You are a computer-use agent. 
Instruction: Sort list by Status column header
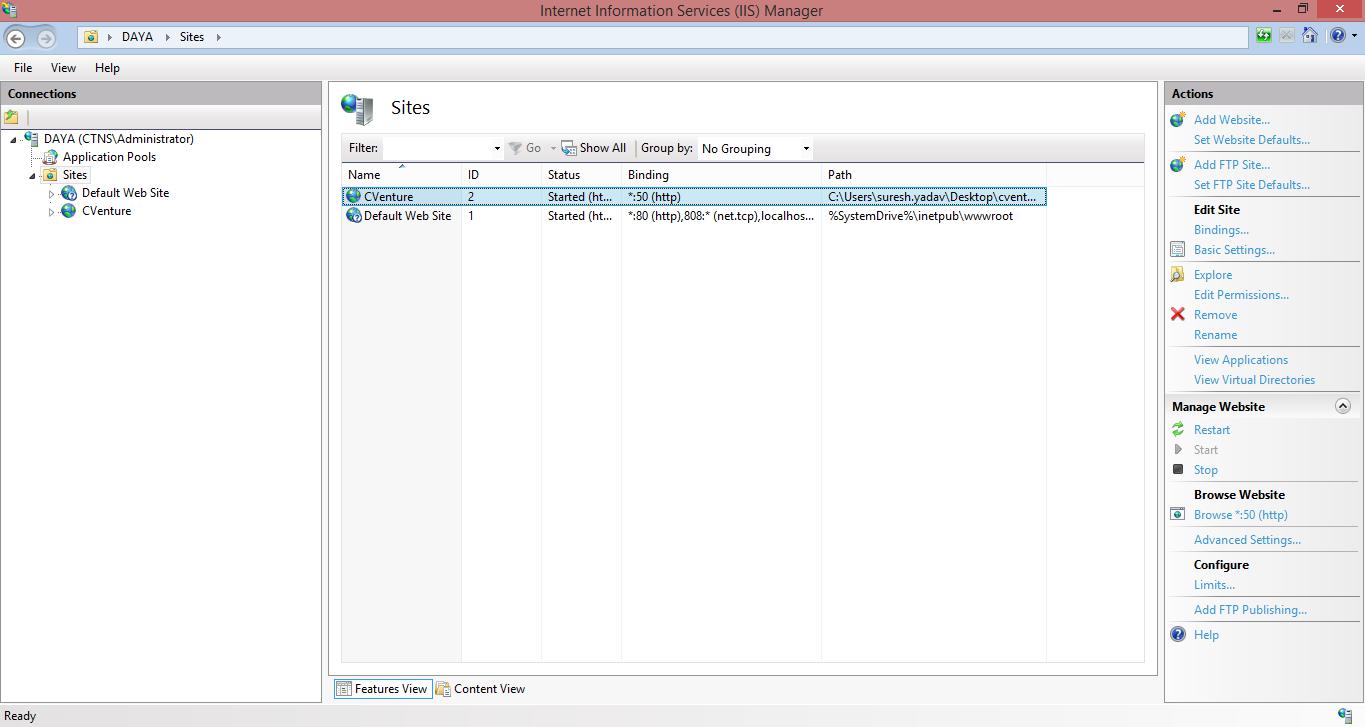click(581, 175)
